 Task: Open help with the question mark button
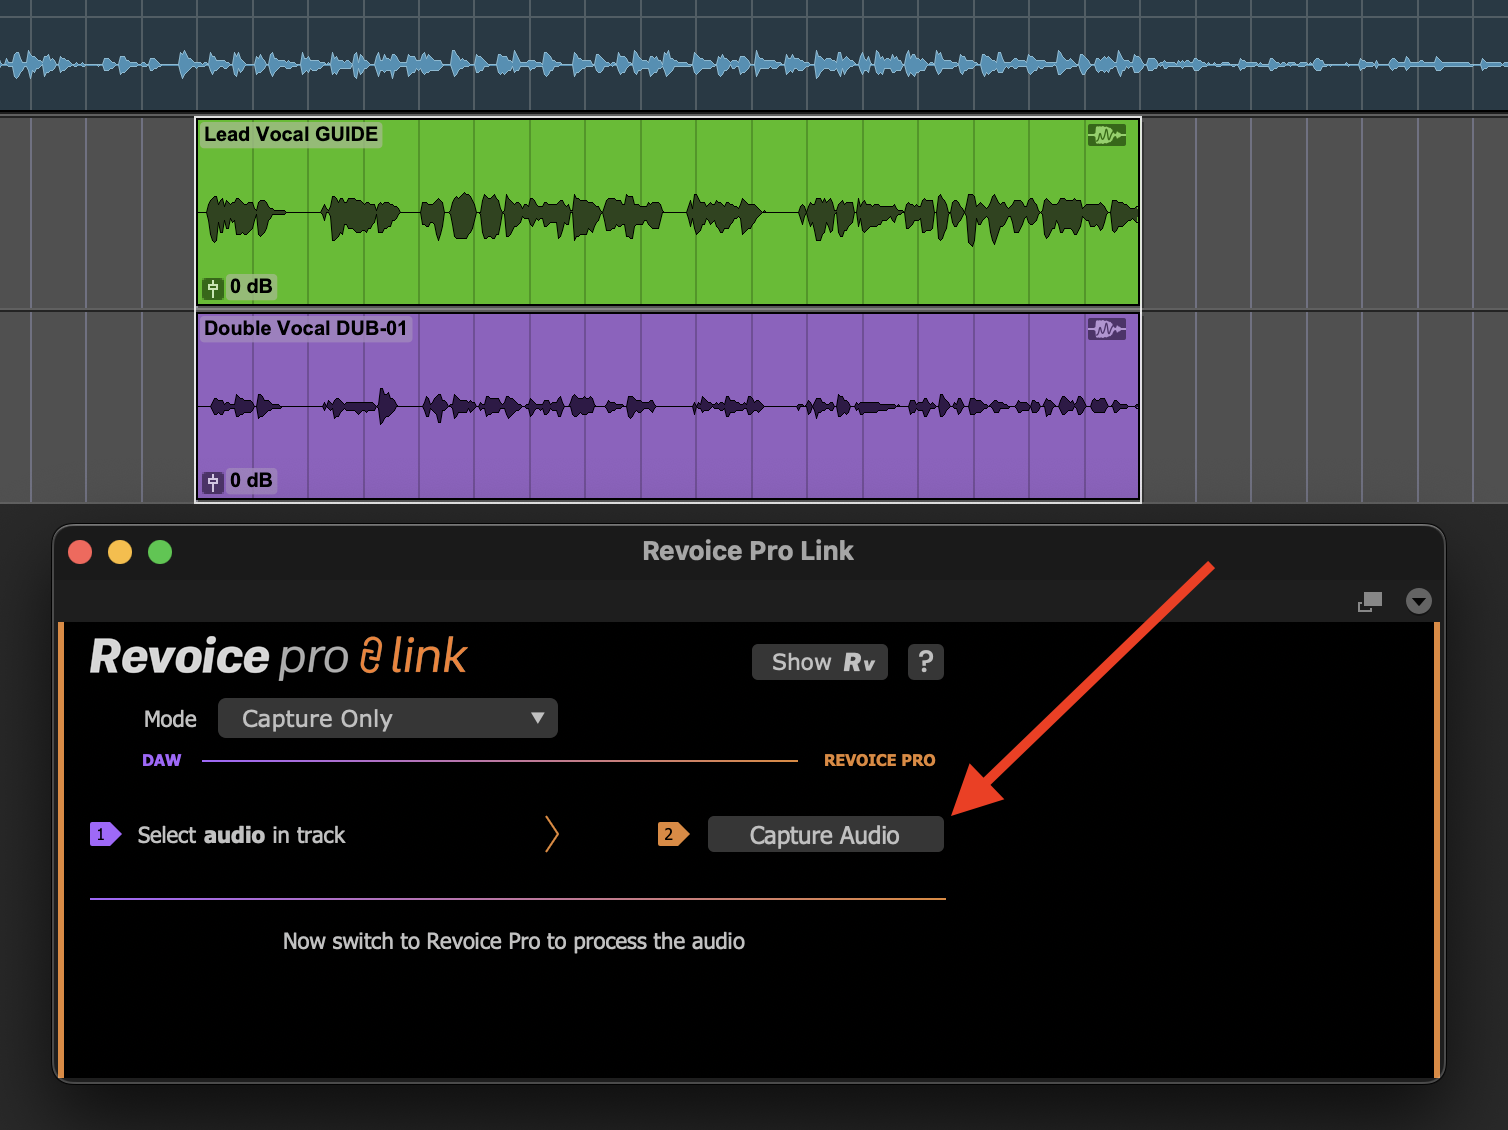click(925, 662)
